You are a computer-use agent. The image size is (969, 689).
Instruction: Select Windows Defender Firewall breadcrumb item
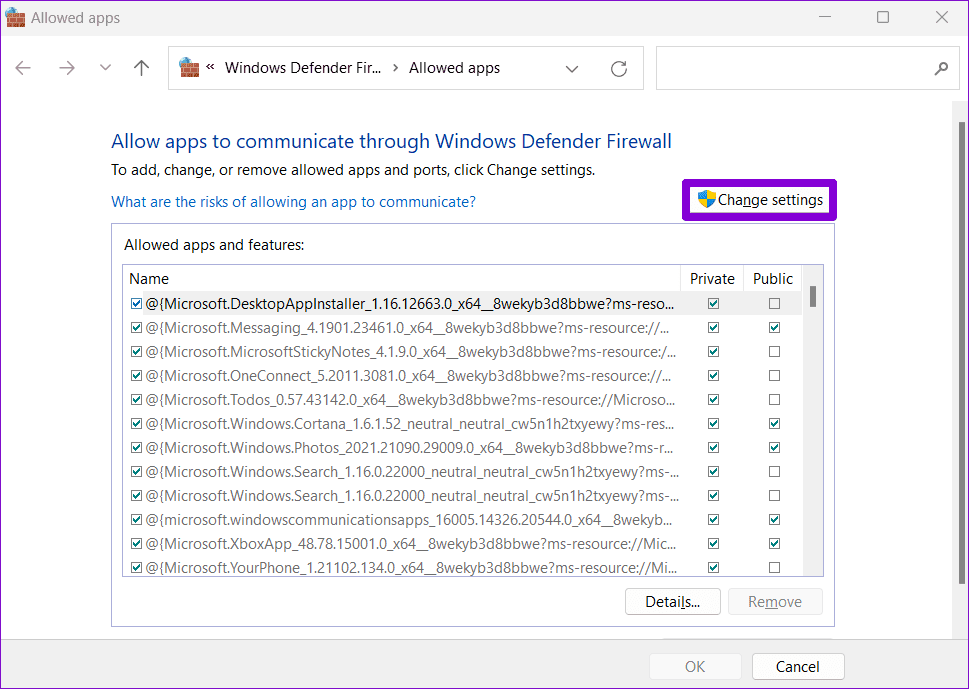click(x=303, y=68)
